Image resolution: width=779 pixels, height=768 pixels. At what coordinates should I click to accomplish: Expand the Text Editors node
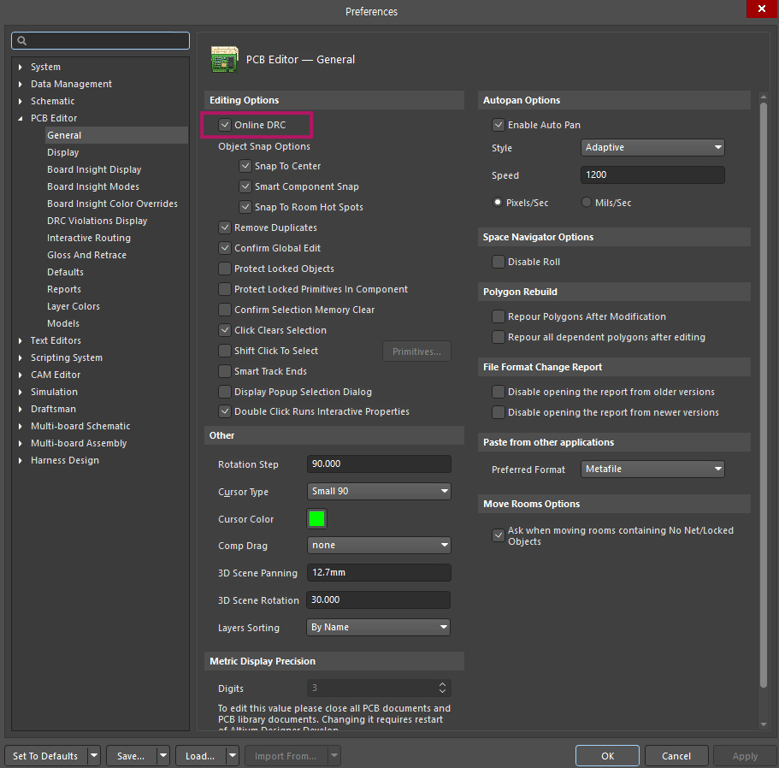click(x=20, y=340)
